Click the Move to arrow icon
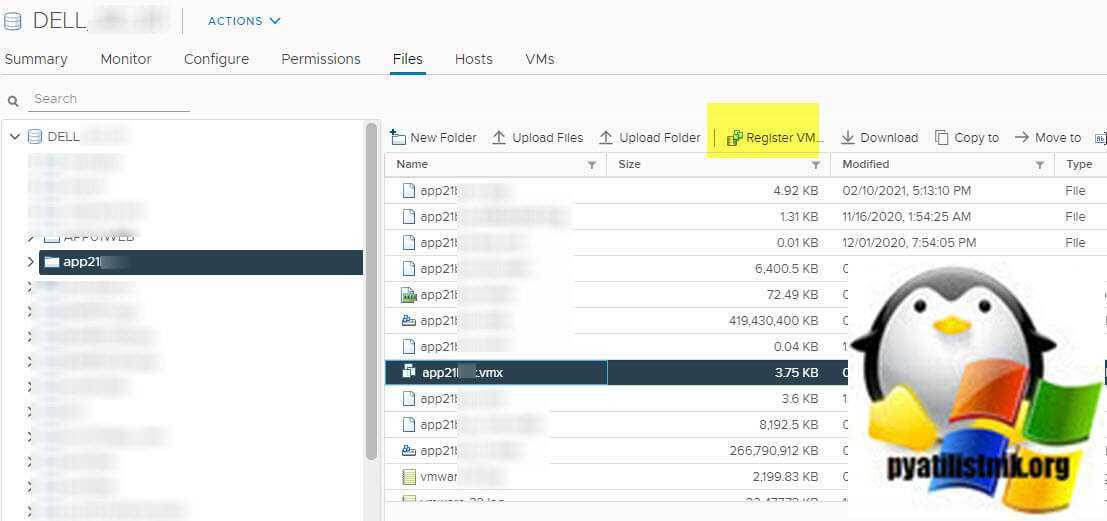 [x=1022, y=138]
